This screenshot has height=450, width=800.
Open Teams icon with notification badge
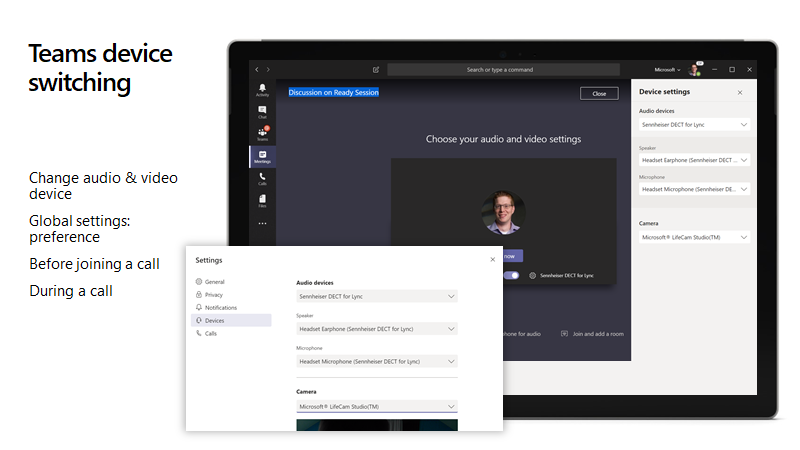click(262, 134)
